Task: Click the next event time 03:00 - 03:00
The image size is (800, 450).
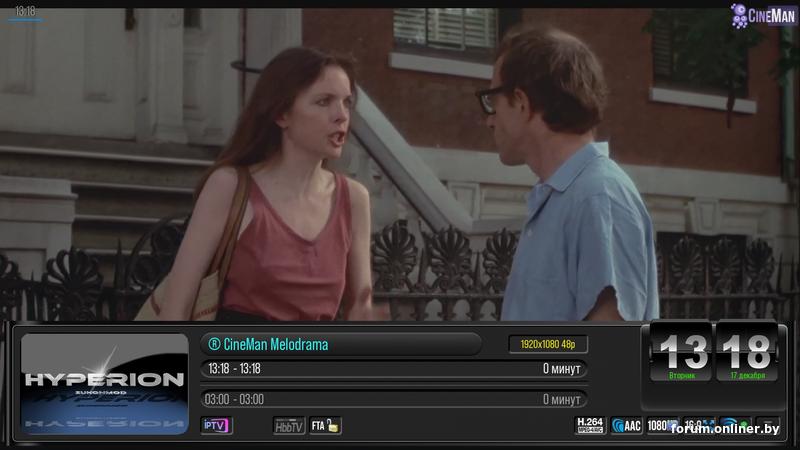Action: pyautogui.click(x=234, y=399)
